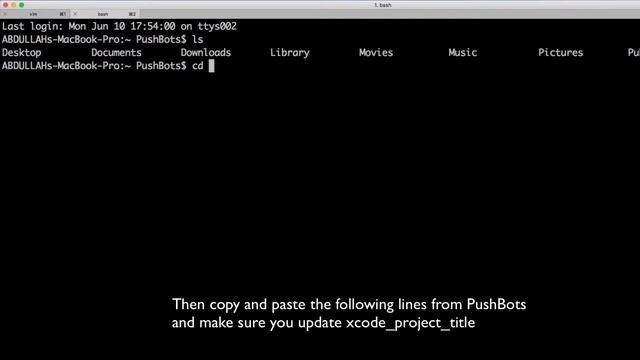Click the Downloads folder name in ls output
This screenshot has width=640, height=360.
pos(206,53)
